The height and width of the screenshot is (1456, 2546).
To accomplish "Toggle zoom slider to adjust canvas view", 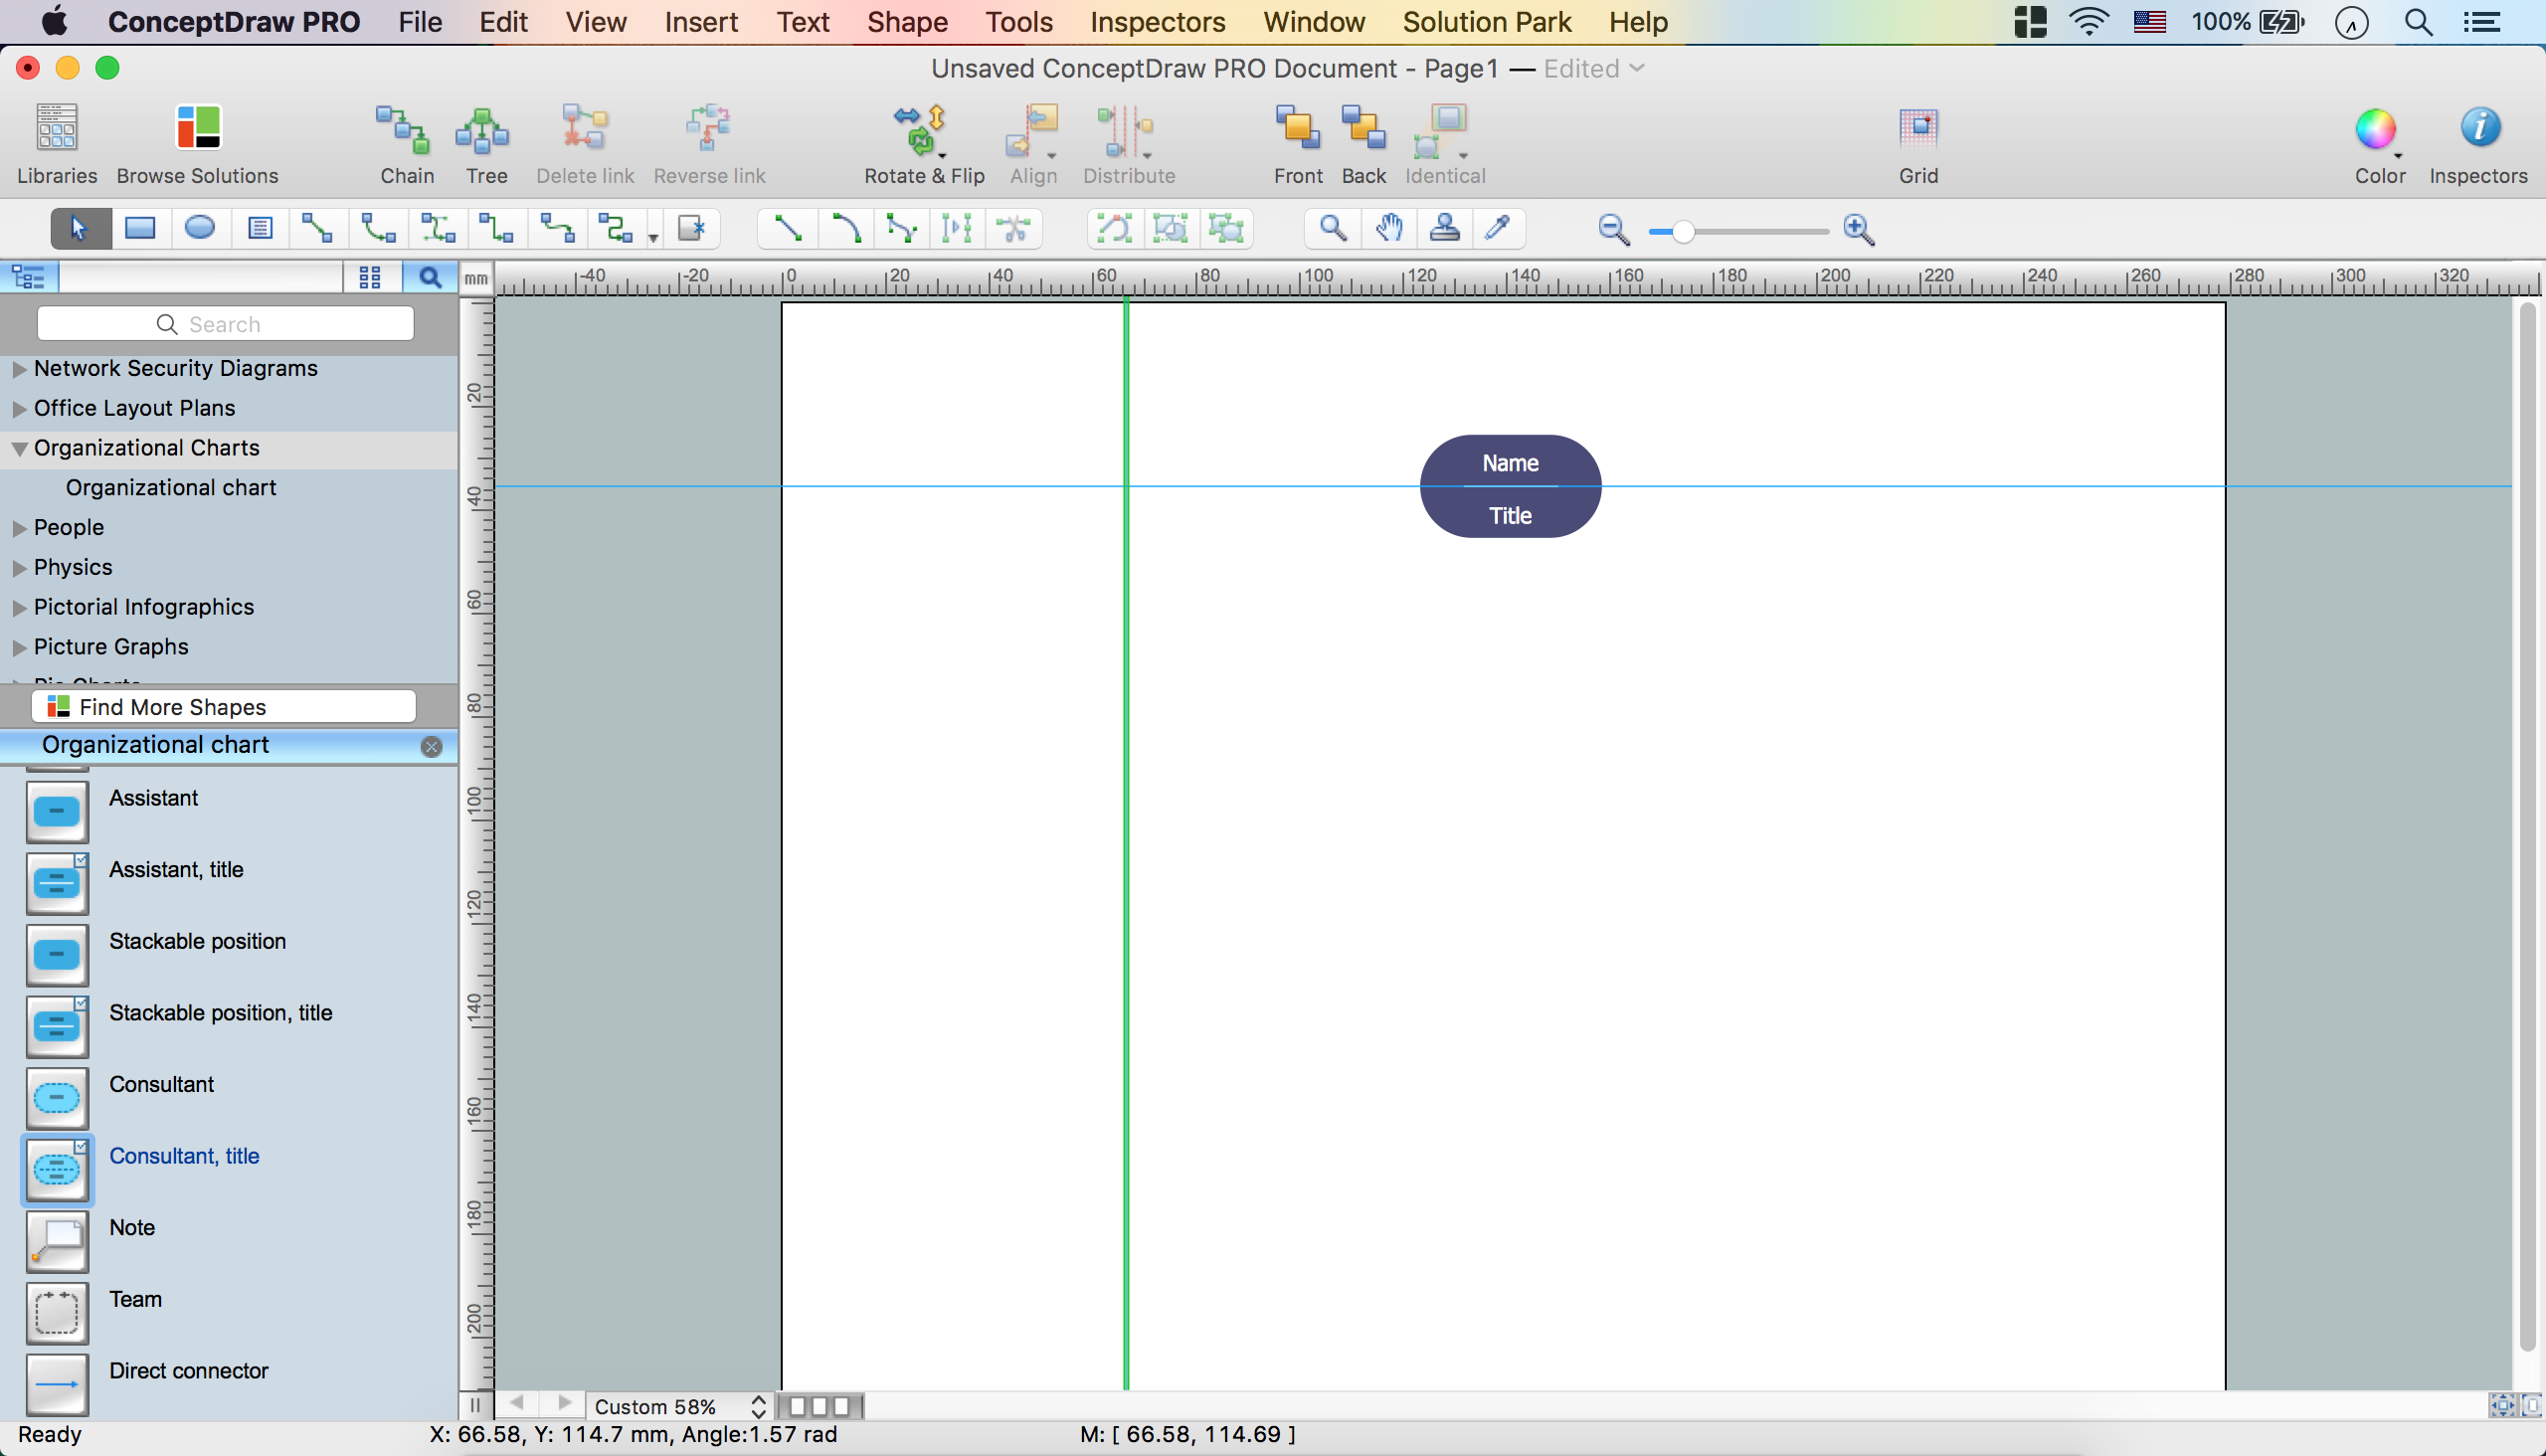I will 1731,229.
